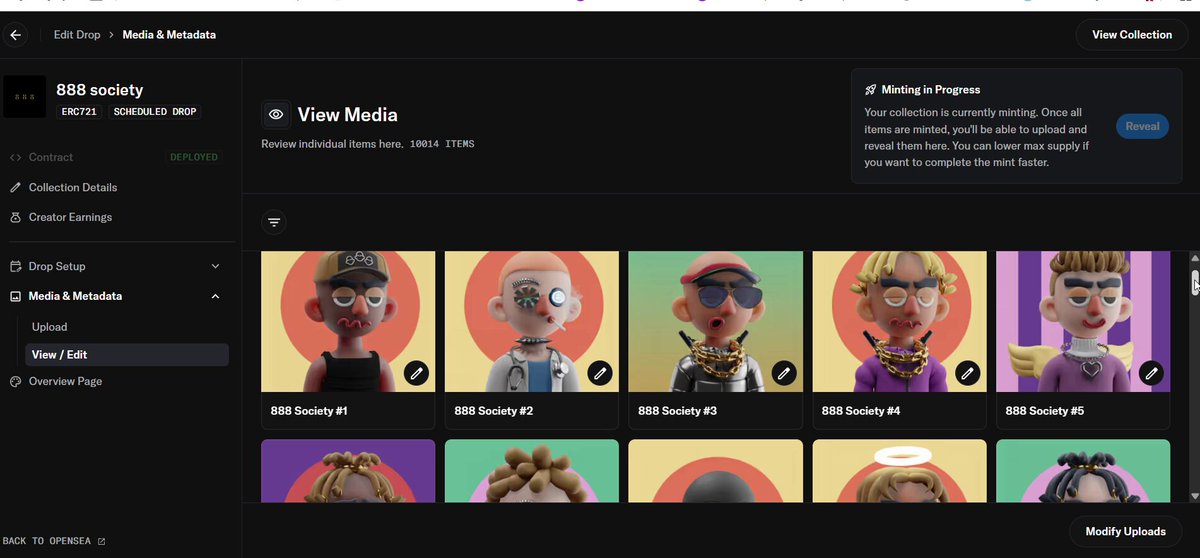Viewport: 1200px width, 558px height.
Task: Click the eye icon next to View Media
Action: tap(276, 115)
